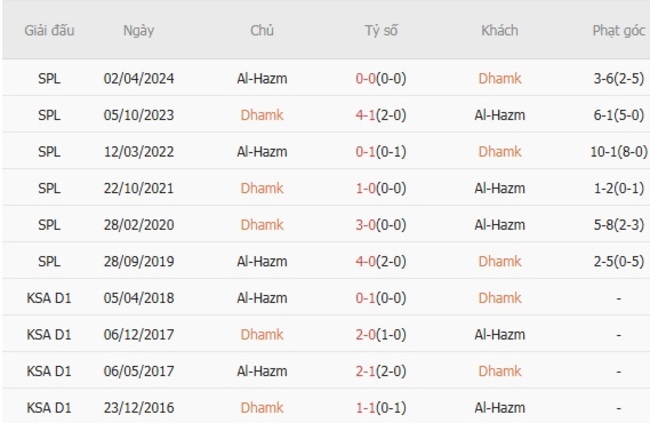Open the 1-1 score on 23/12/2016

coord(381,408)
